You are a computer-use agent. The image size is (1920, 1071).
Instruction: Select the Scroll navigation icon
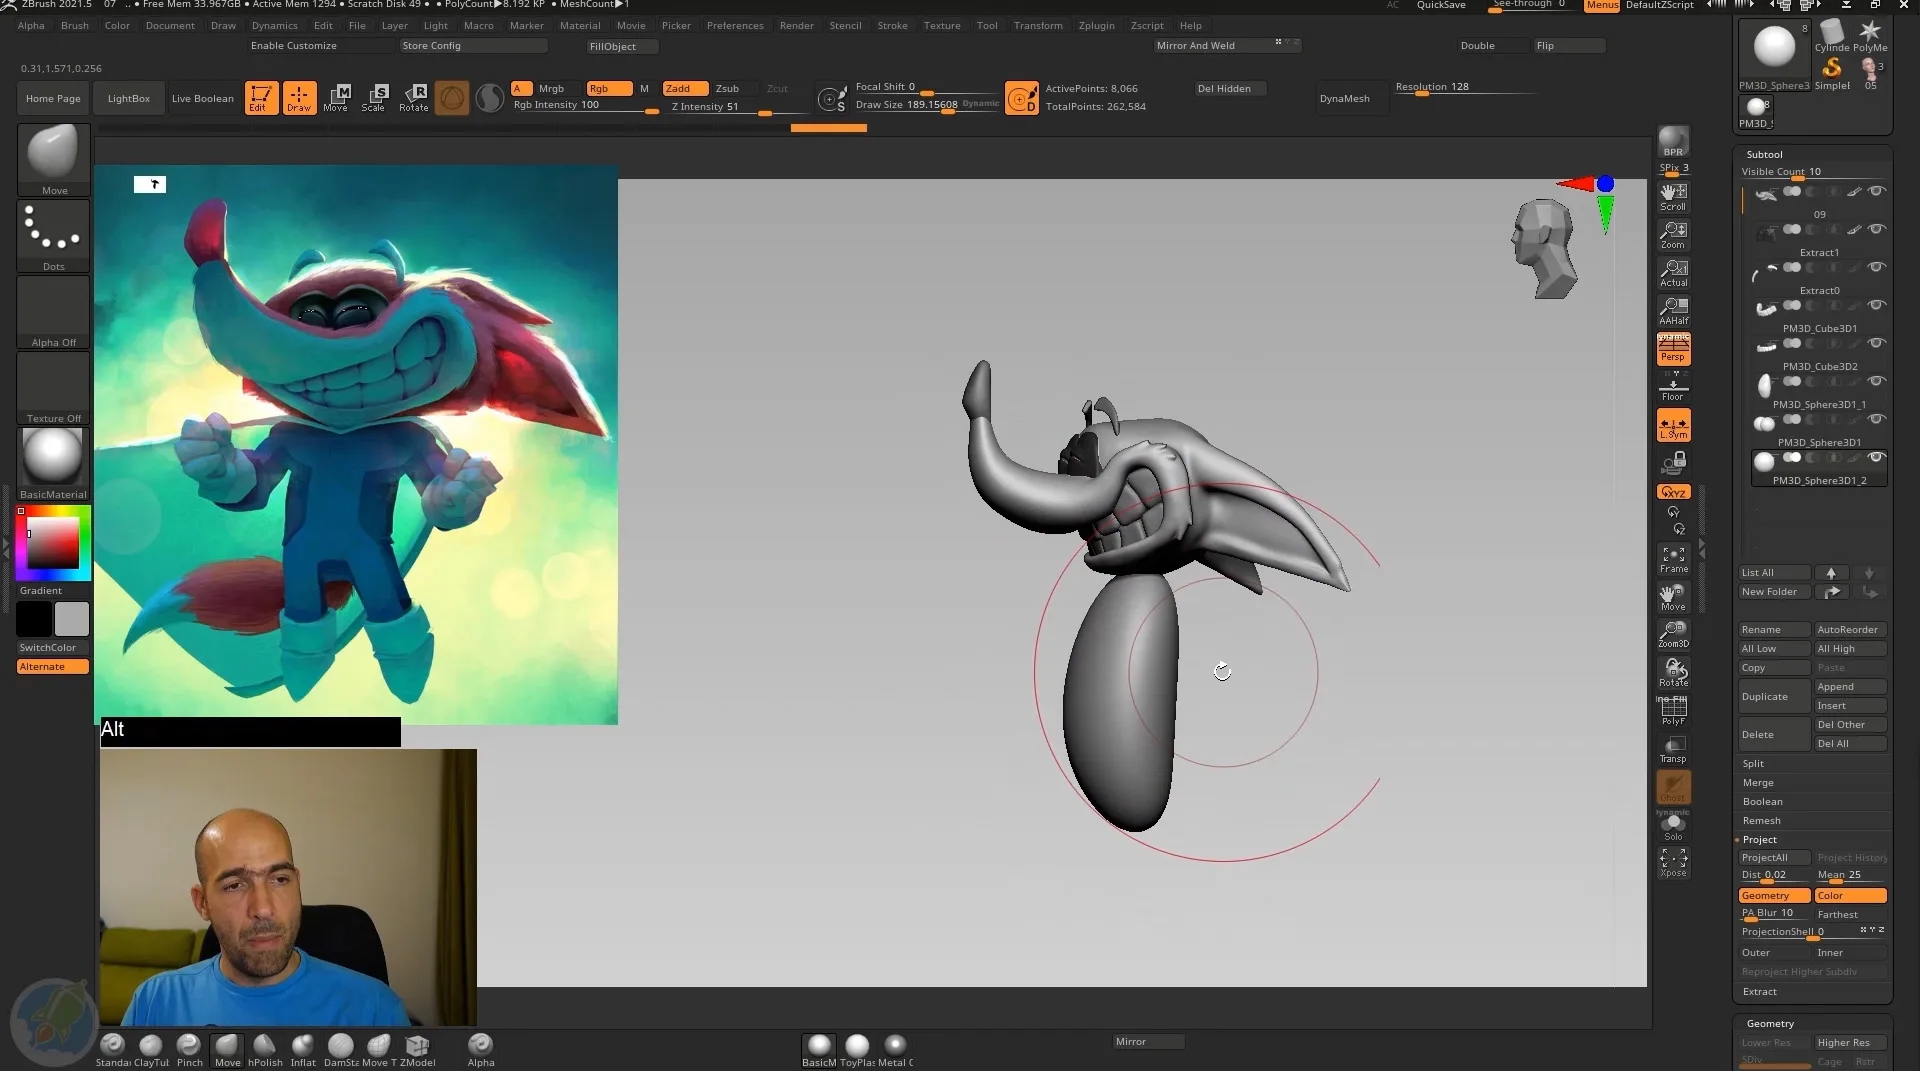click(1673, 197)
